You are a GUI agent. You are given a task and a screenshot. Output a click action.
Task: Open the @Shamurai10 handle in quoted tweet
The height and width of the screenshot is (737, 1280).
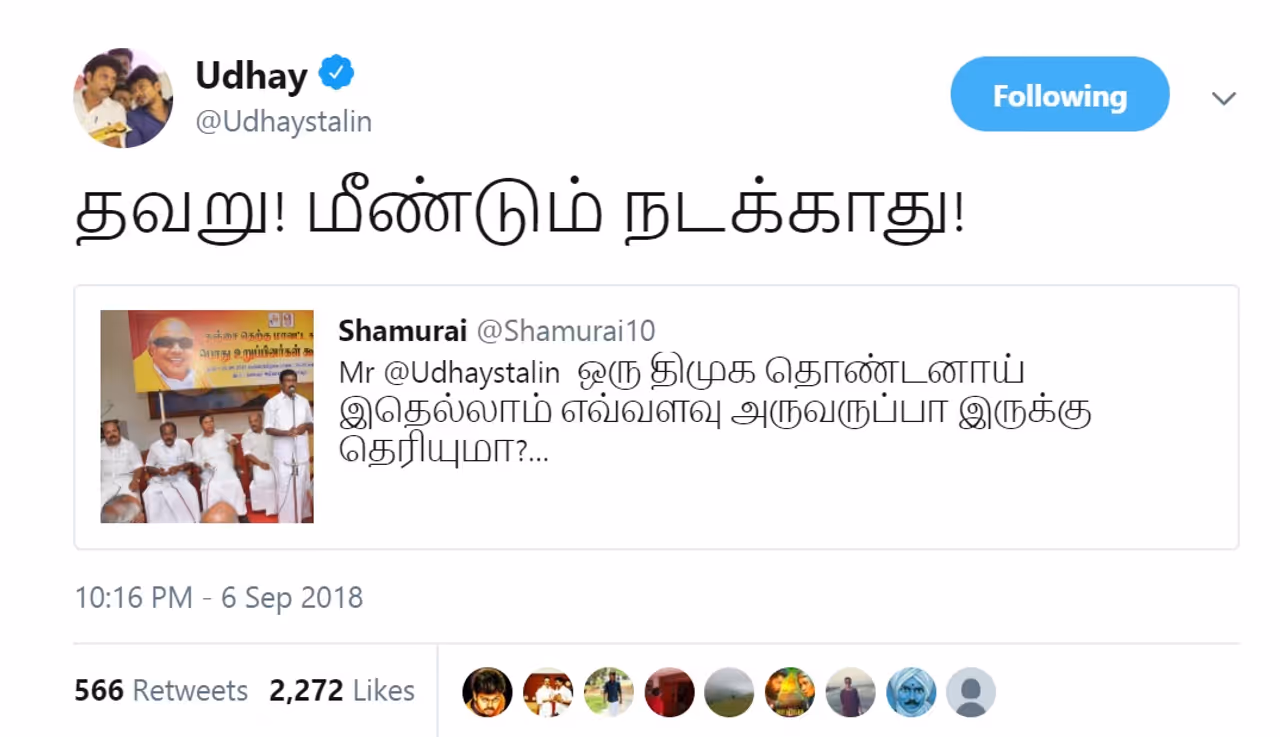point(565,331)
